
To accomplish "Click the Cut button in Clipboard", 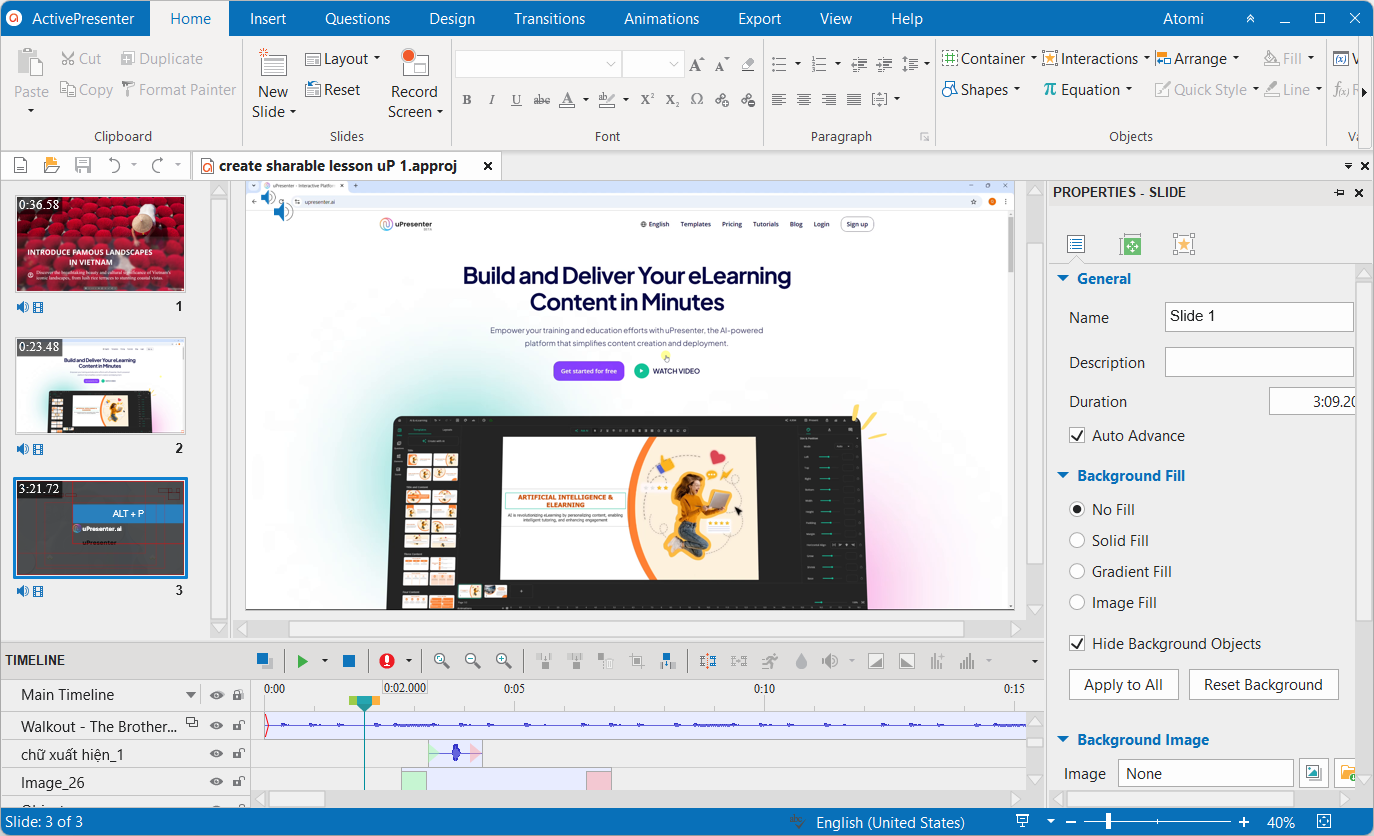I will (81, 59).
